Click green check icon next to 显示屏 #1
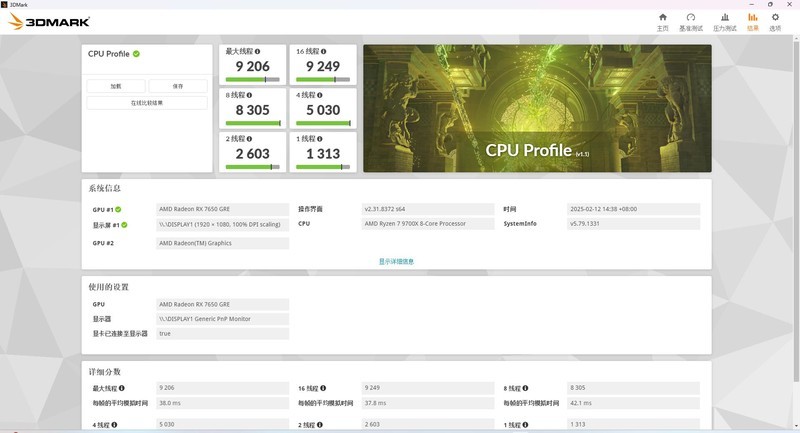 [x=124, y=225]
